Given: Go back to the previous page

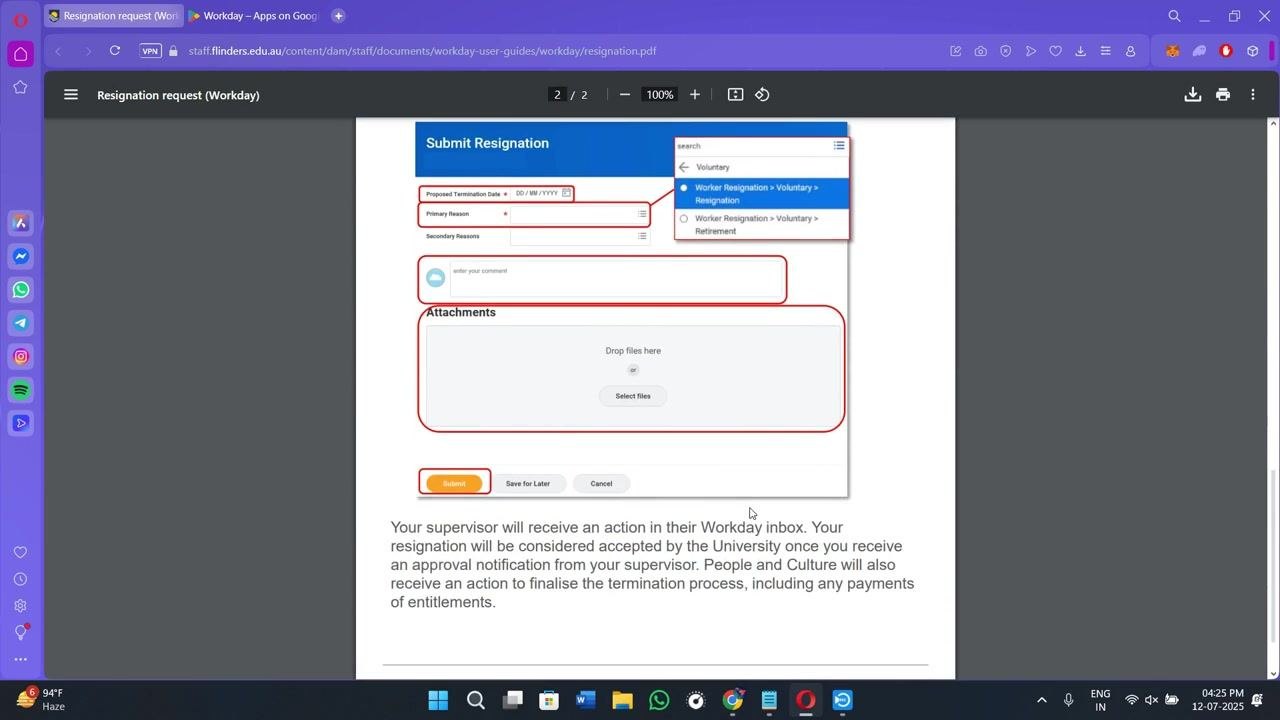Looking at the screenshot, I should click(58, 51).
